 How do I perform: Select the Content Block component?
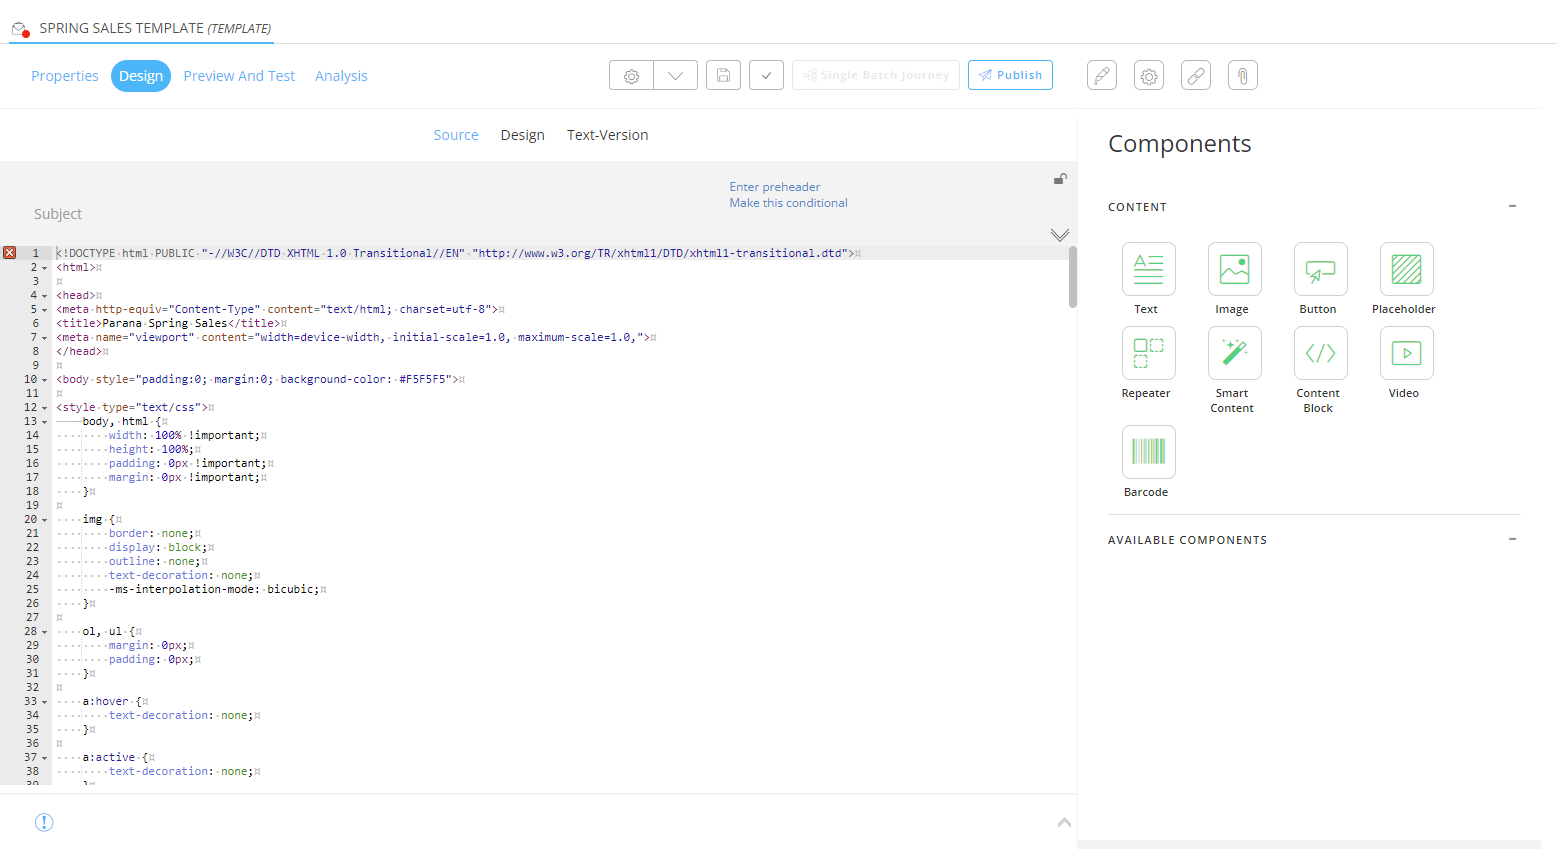[x=1320, y=353]
